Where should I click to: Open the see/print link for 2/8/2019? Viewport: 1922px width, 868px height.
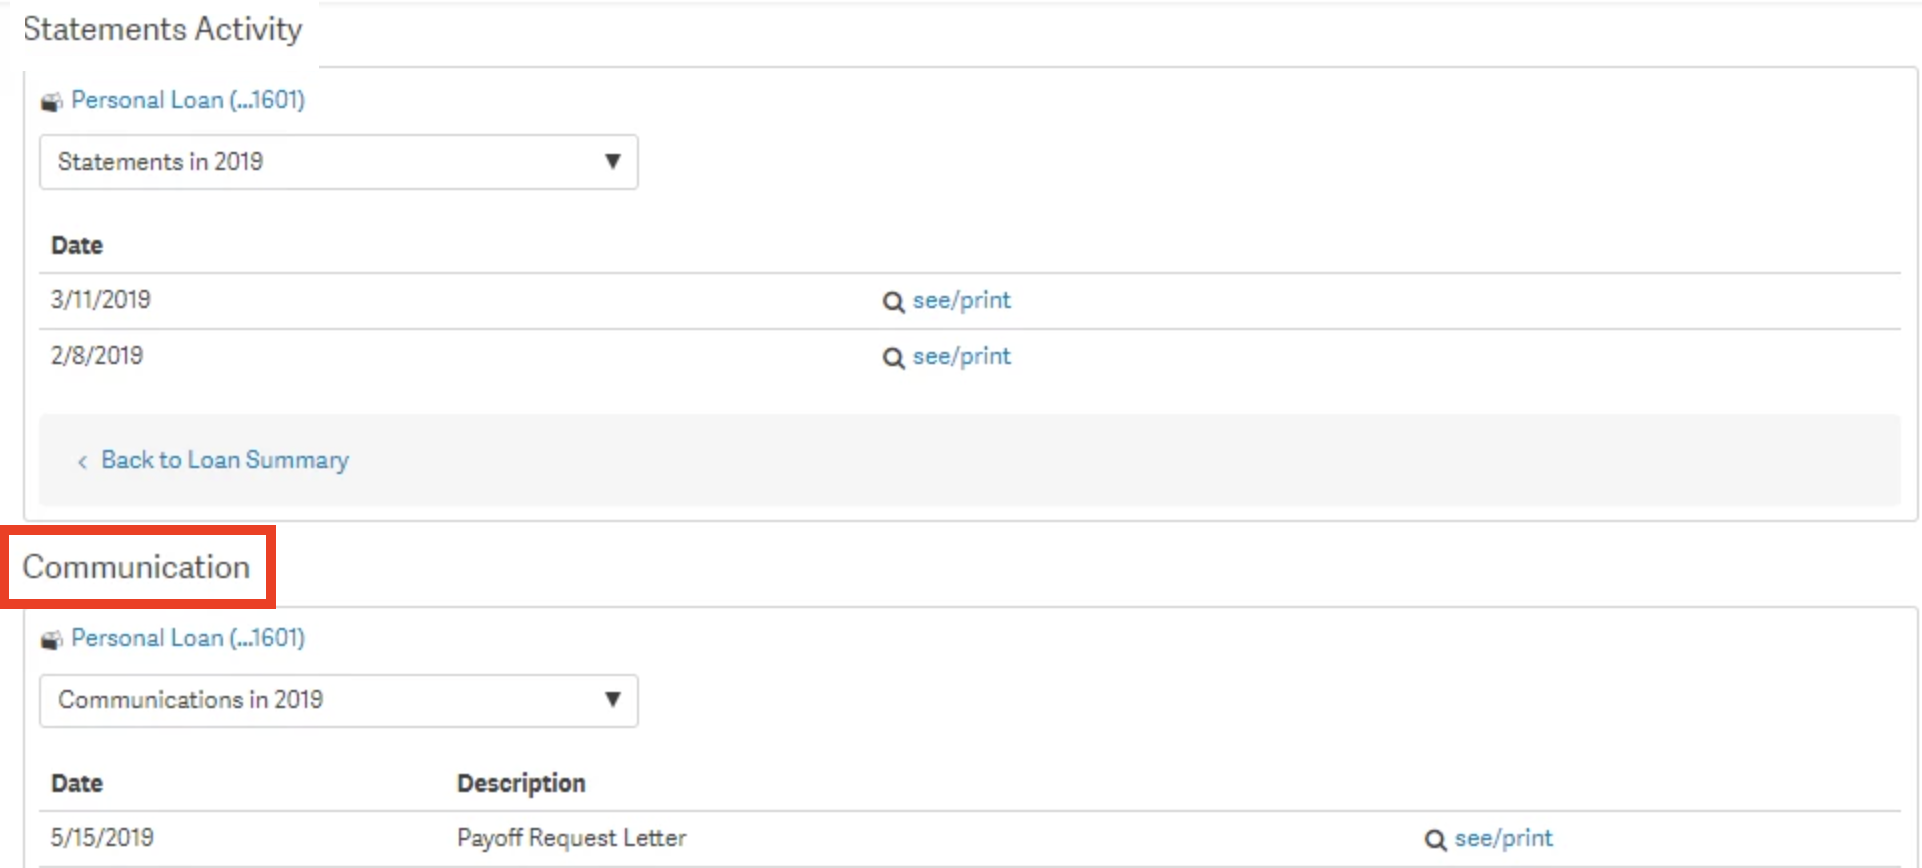(x=961, y=356)
